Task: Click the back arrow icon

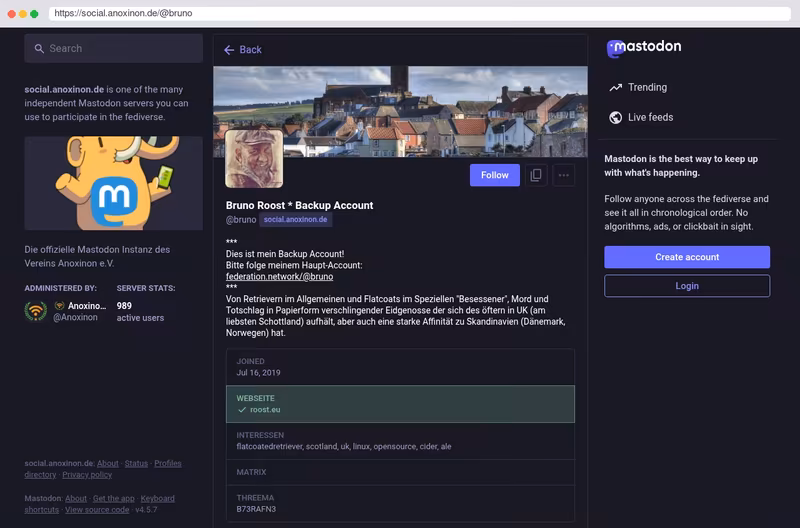Action: (229, 49)
